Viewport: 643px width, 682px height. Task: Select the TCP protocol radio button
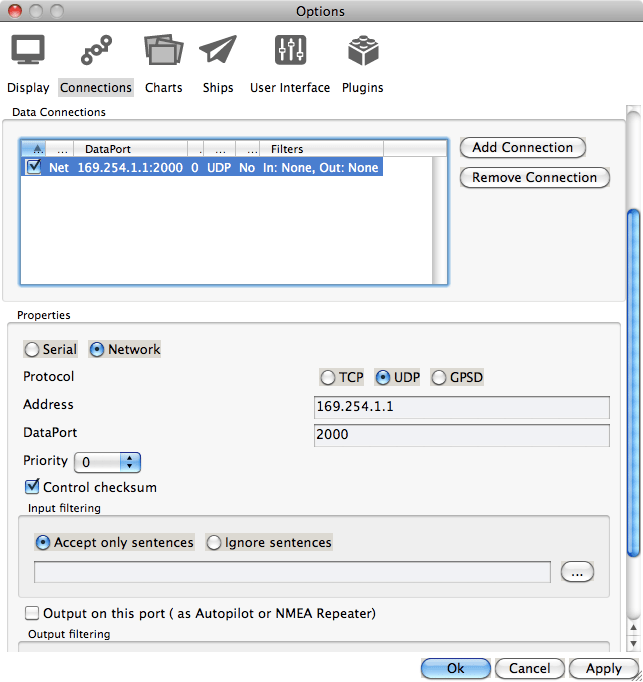coord(328,378)
